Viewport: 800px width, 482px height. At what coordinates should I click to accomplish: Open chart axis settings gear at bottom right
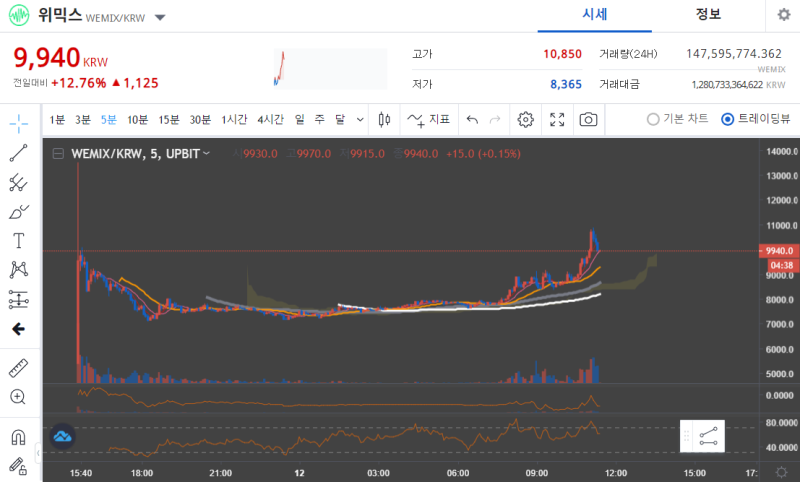(781, 472)
